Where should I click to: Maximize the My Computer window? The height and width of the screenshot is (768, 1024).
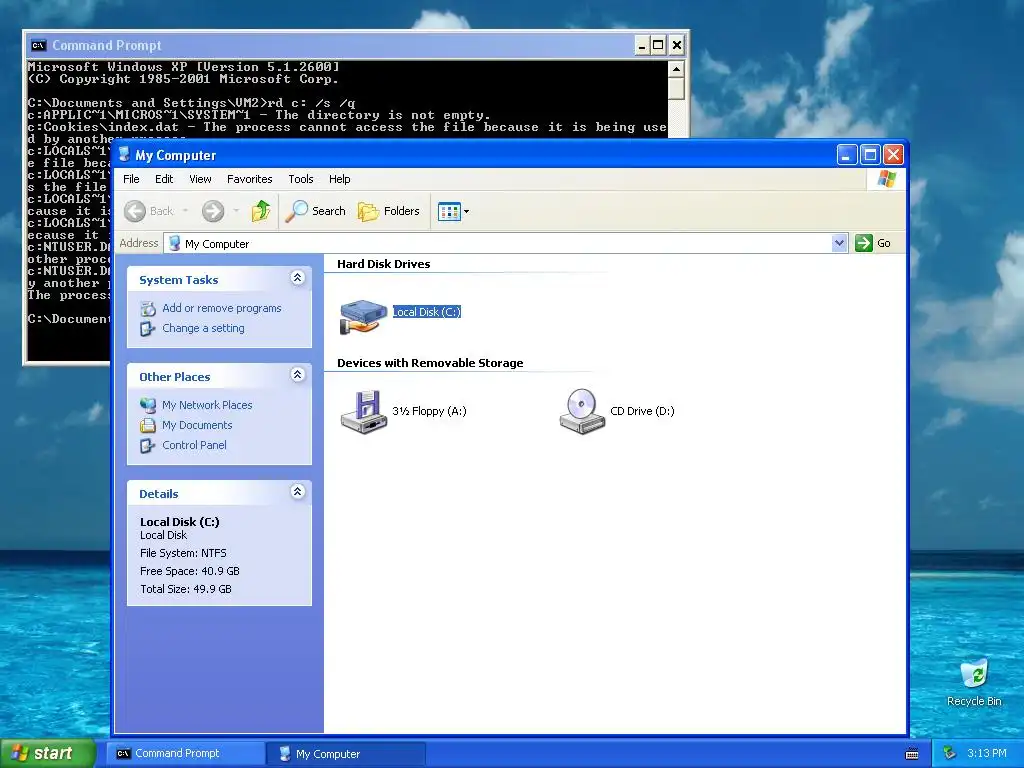click(870, 155)
